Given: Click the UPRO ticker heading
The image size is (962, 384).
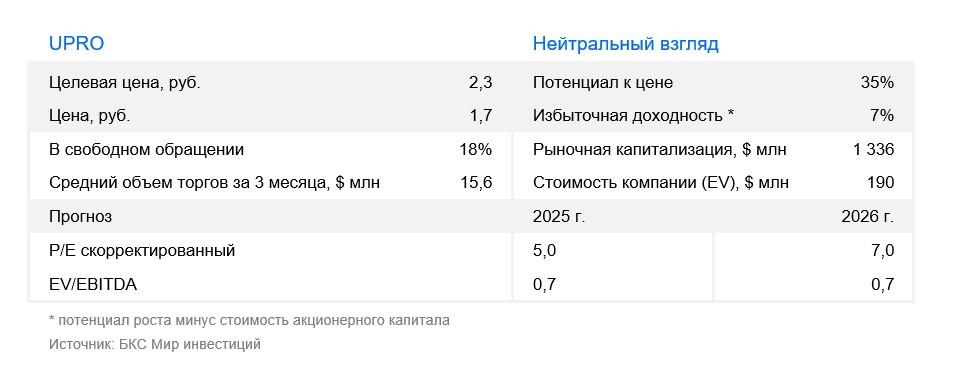Looking at the screenshot, I should coord(76,44).
